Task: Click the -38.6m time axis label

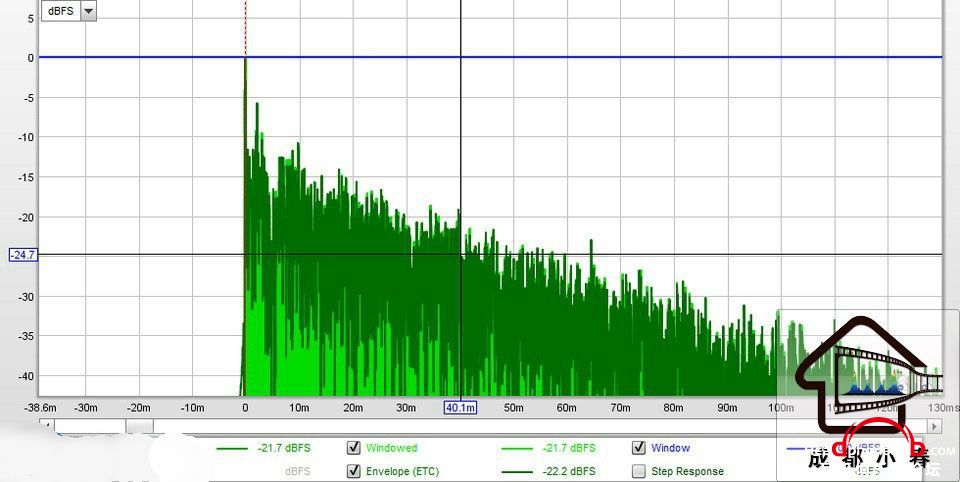Action: 40,407
